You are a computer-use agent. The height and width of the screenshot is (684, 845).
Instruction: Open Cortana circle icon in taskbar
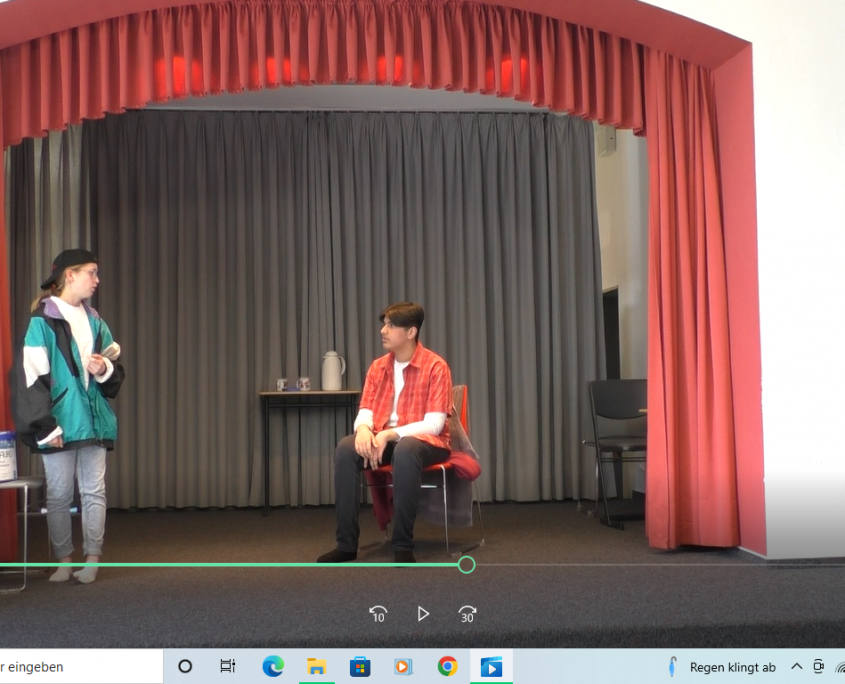(185, 667)
